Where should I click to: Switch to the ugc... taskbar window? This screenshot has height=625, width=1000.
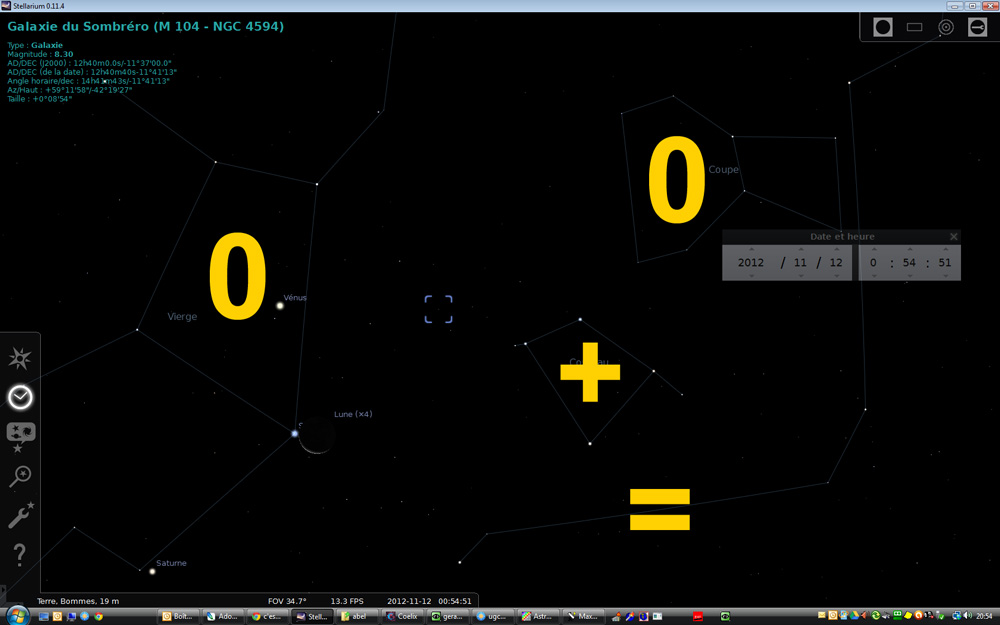coord(492,616)
